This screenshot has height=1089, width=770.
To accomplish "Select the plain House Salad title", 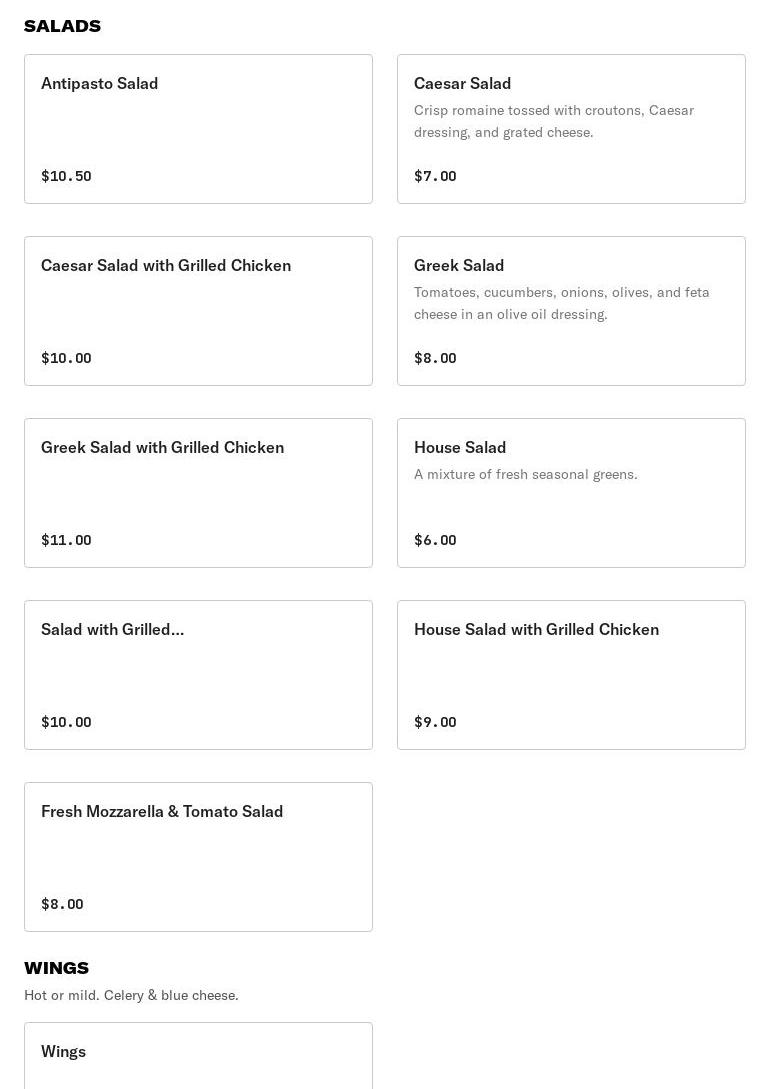I will tap(460, 448).
